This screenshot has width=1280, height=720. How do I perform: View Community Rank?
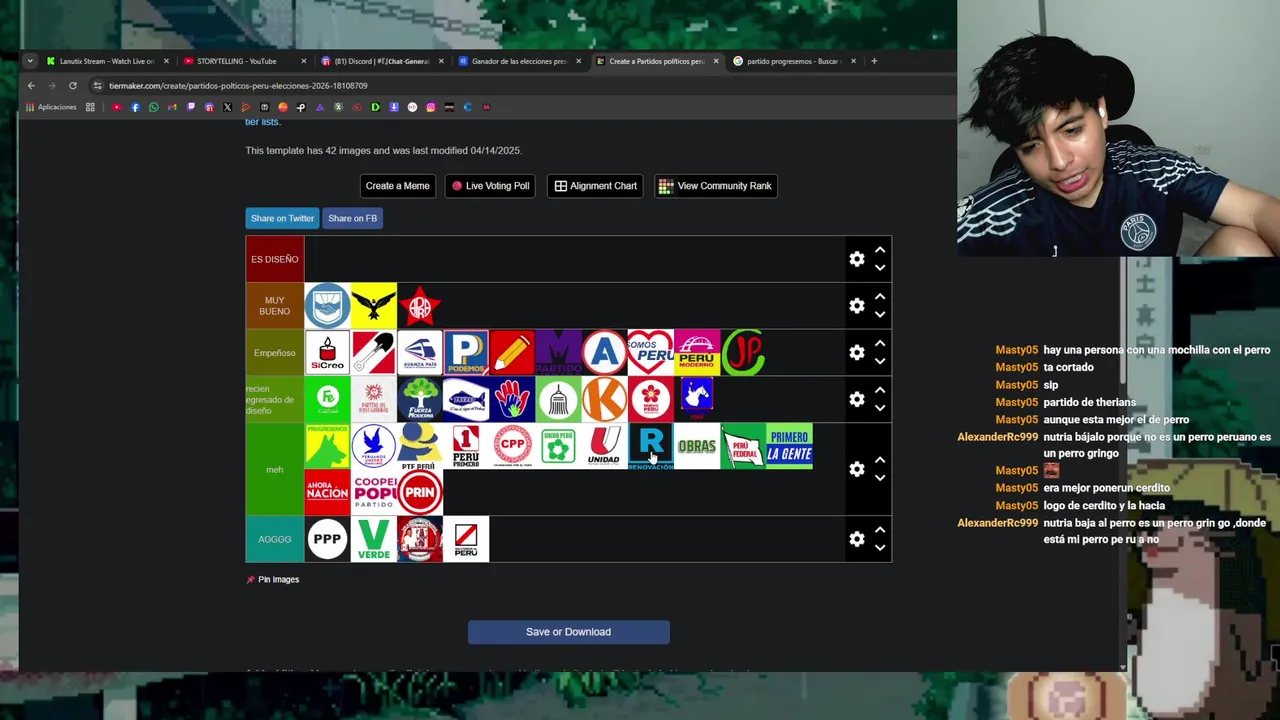pyautogui.click(x=715, y=186)
